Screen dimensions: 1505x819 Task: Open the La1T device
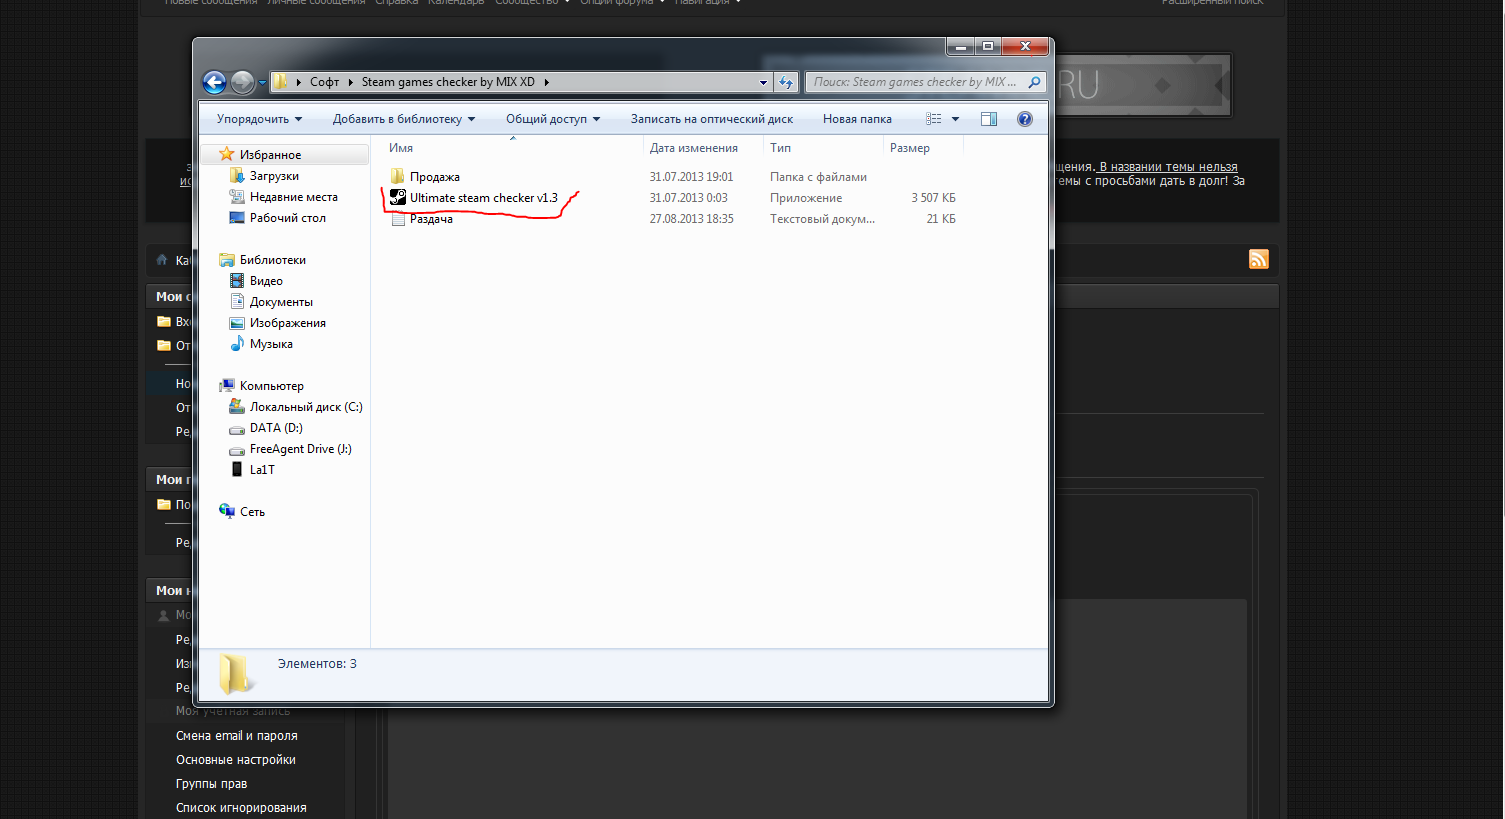(x=262, y=470)
